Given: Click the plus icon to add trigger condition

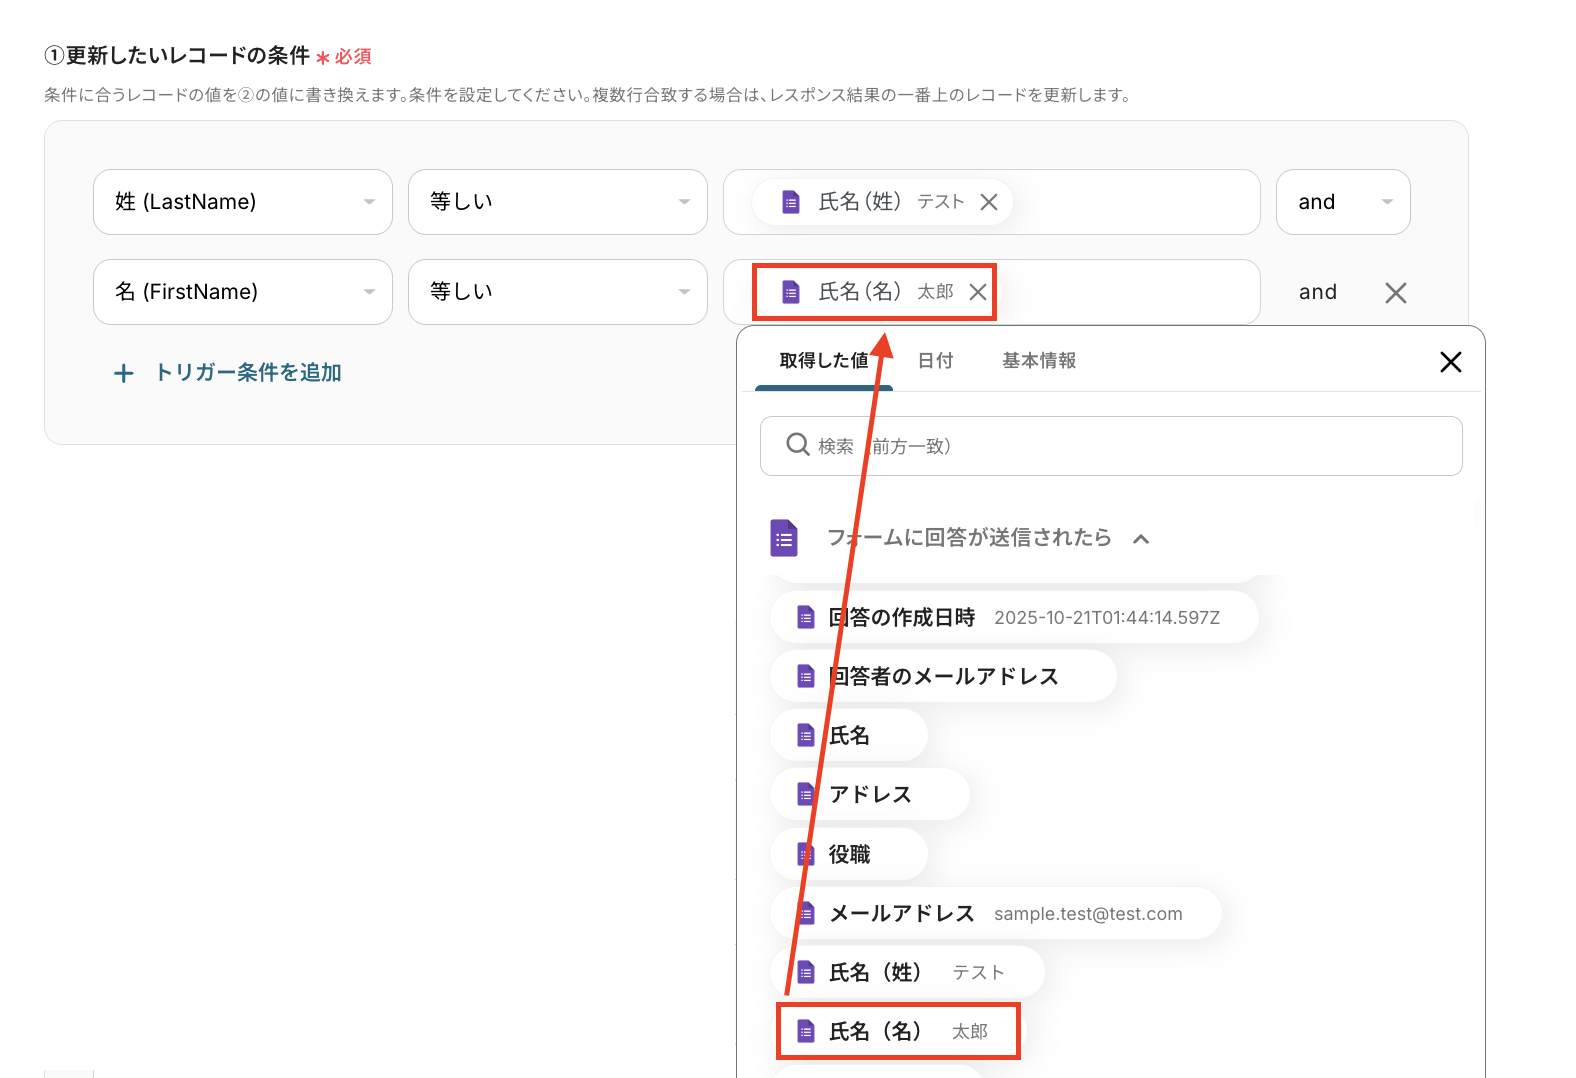Looking at the screenshot, I should click(x=124, y=374).
